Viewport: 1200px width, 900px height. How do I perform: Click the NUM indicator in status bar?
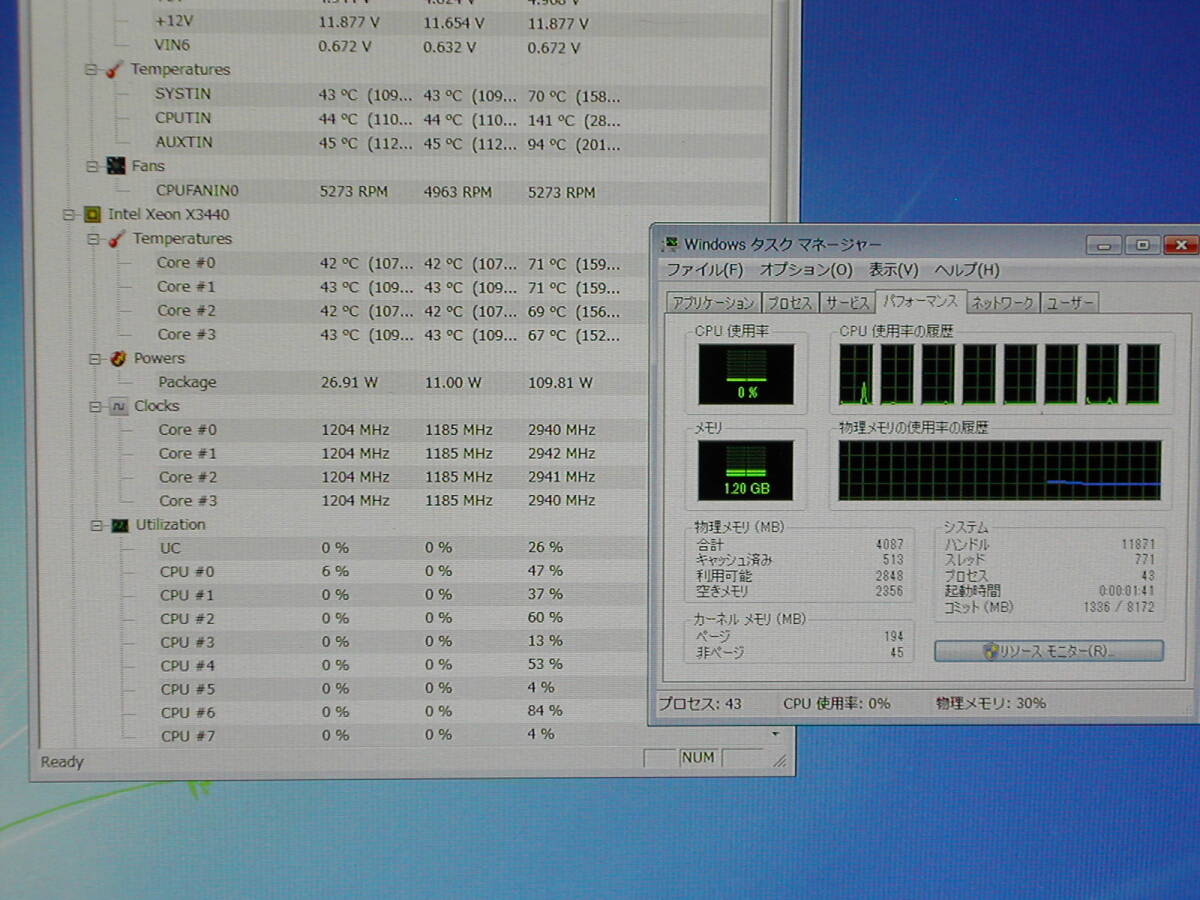click(698, 758)
